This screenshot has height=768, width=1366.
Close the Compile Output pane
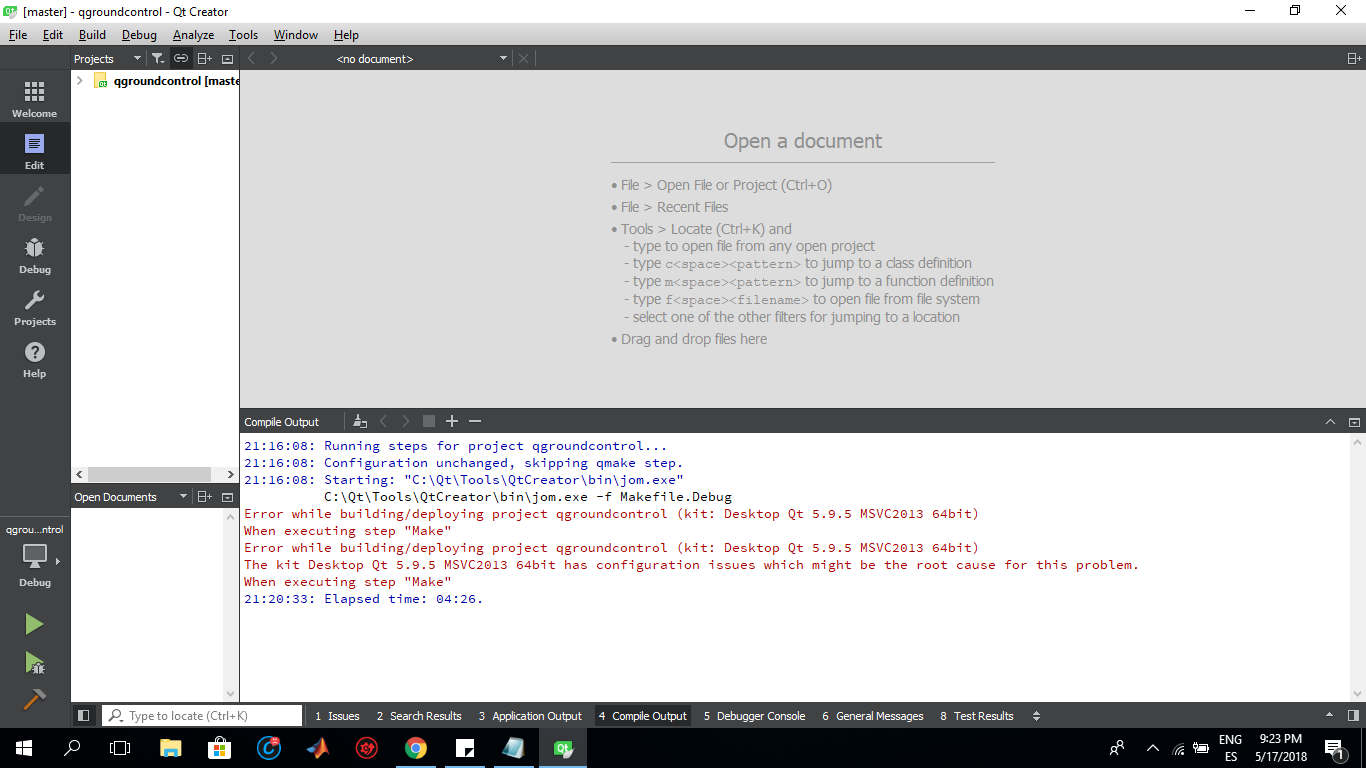pyautogui.click(x=1354, y=422)
